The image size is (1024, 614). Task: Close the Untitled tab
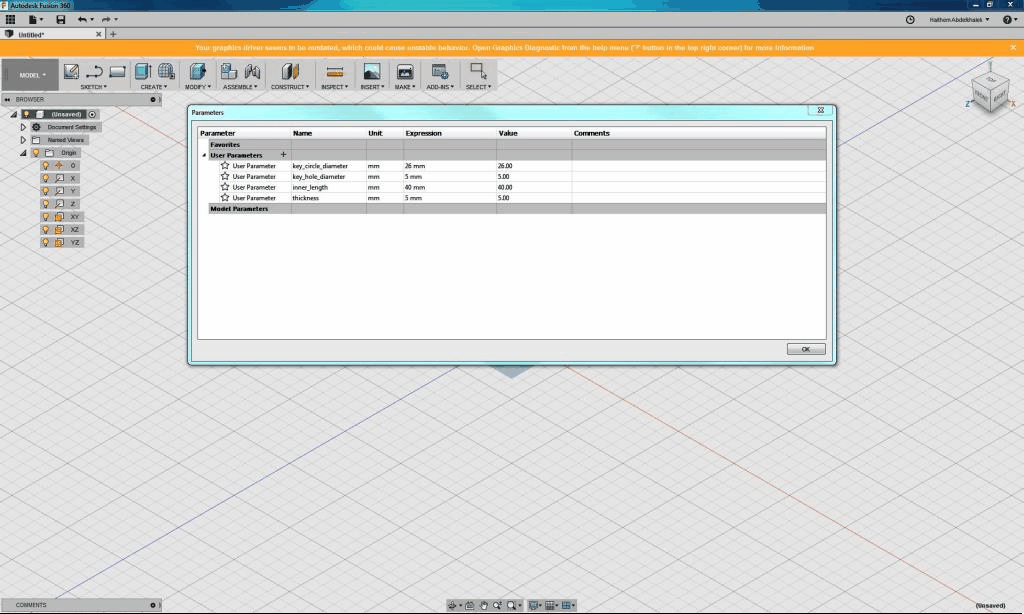99,35
